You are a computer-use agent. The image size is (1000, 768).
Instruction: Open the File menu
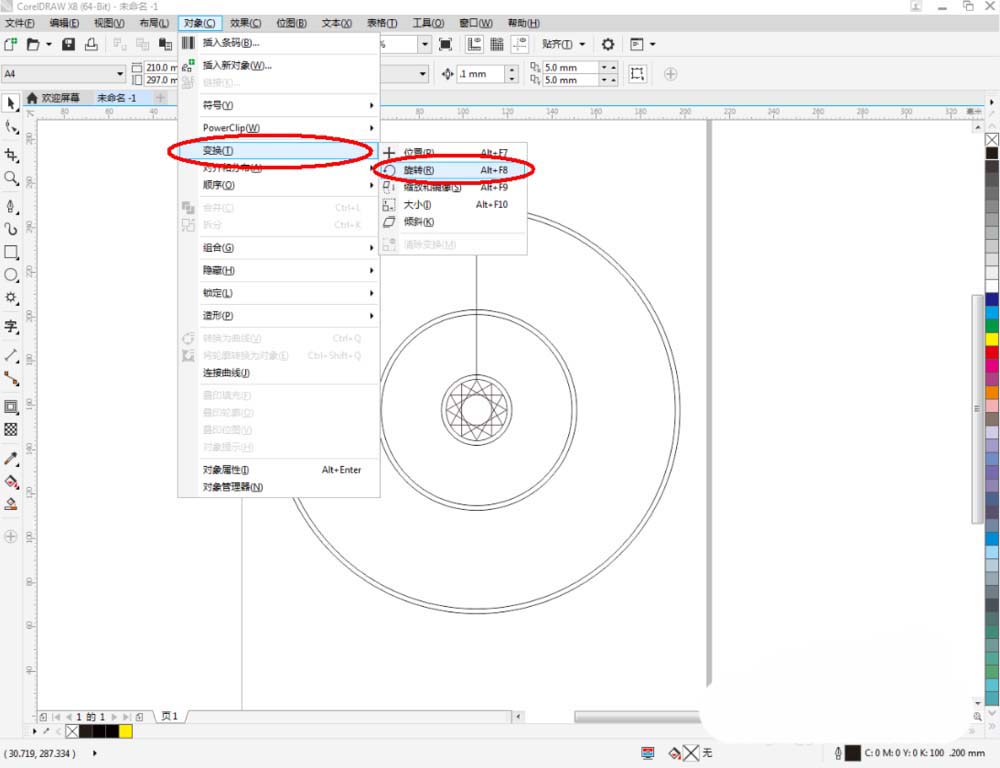coord(20,23)
